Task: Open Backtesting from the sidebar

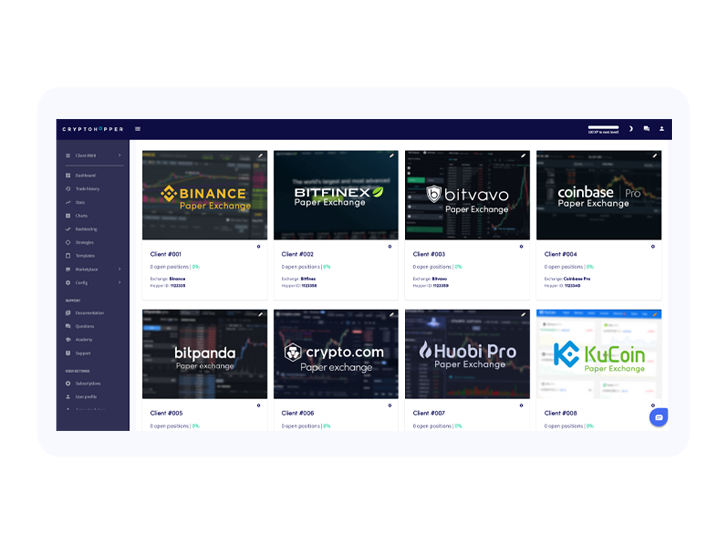Action: tap(86, 229)
